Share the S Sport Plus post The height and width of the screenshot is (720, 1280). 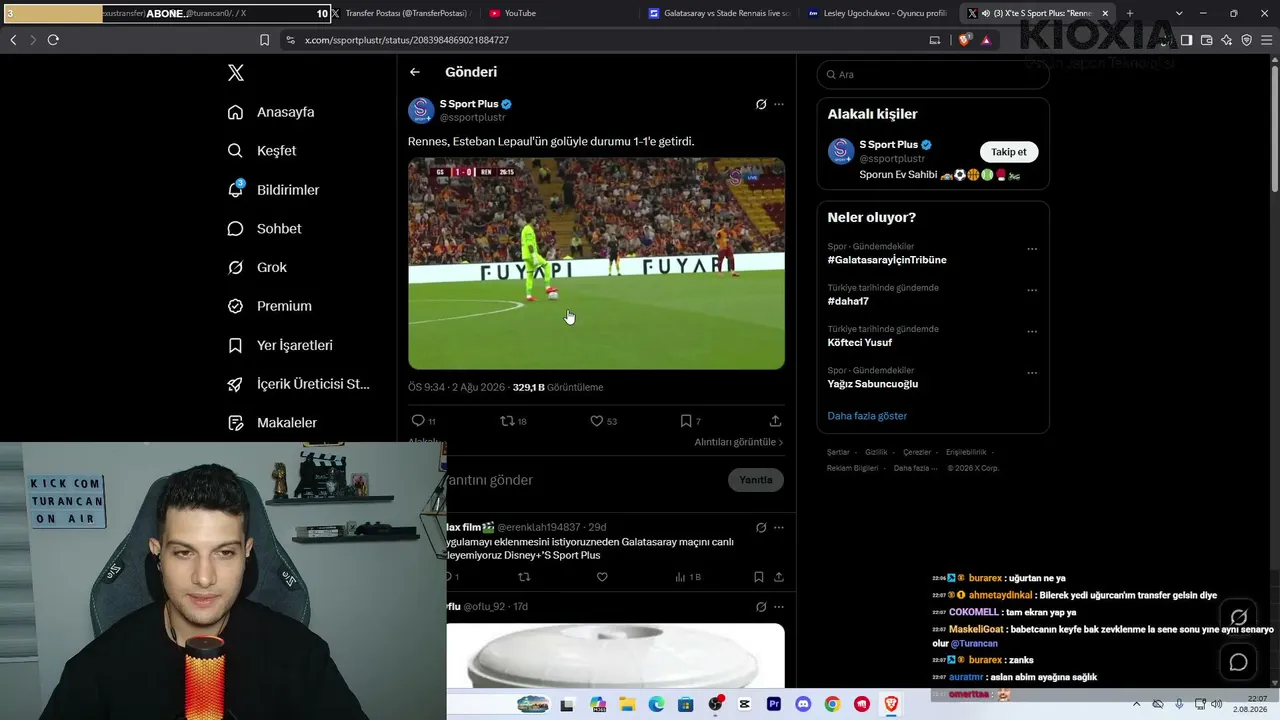(775, 421)
